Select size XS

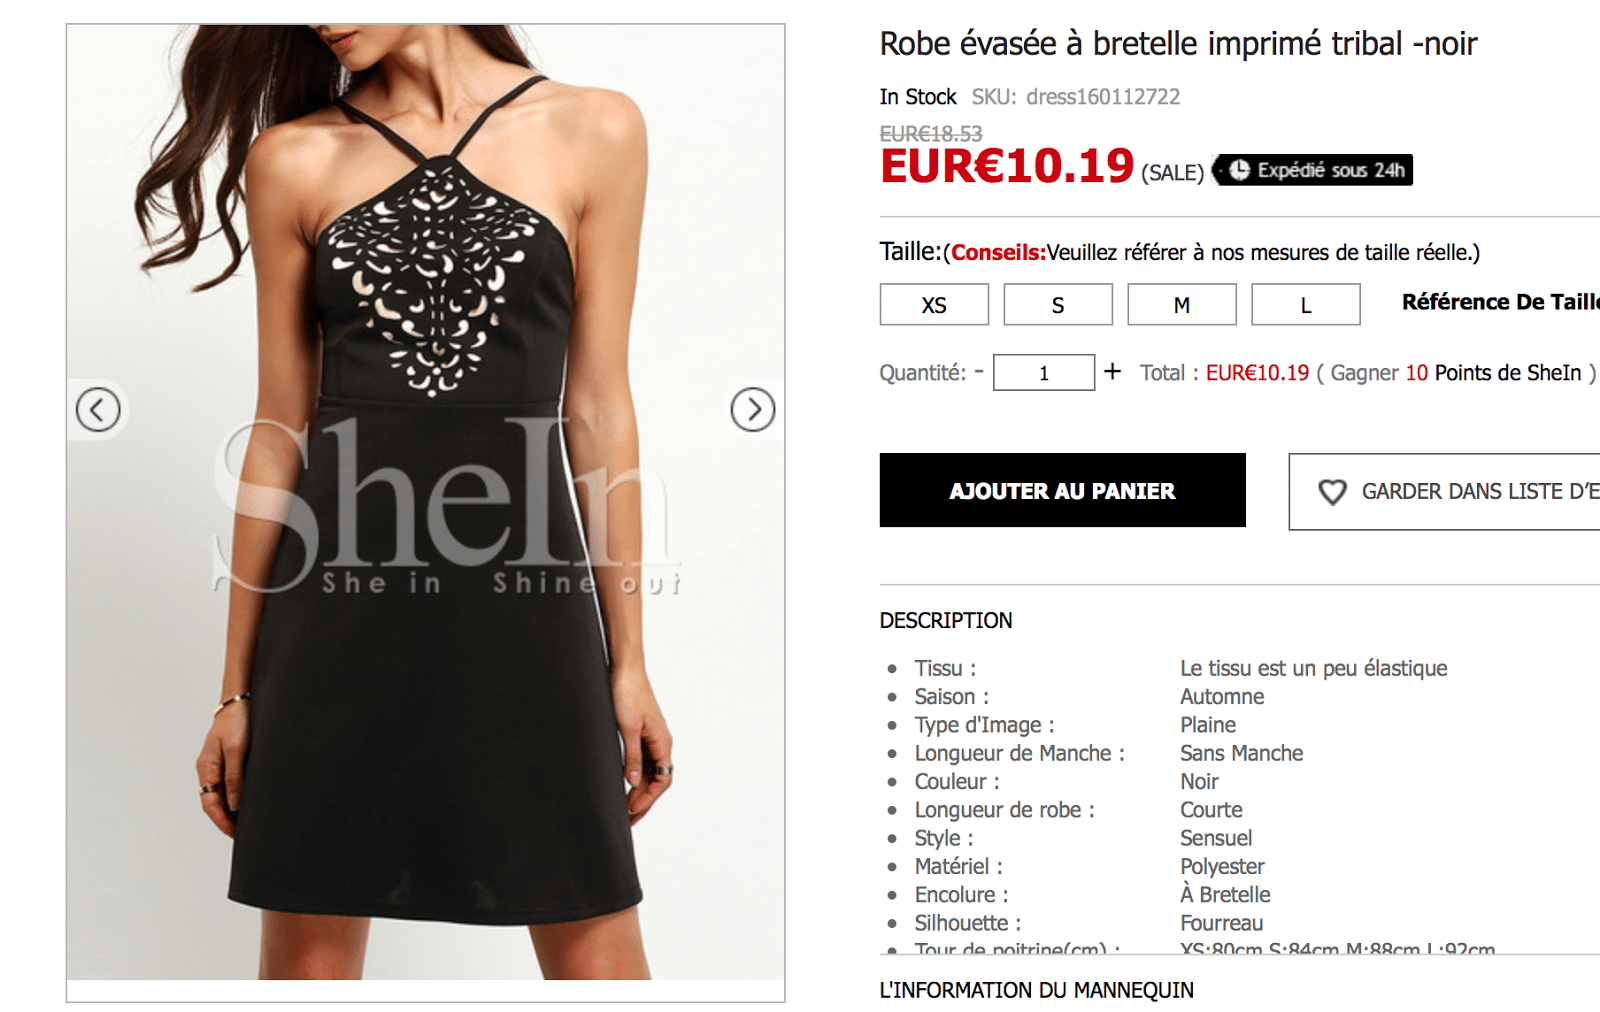coord(934,305)
